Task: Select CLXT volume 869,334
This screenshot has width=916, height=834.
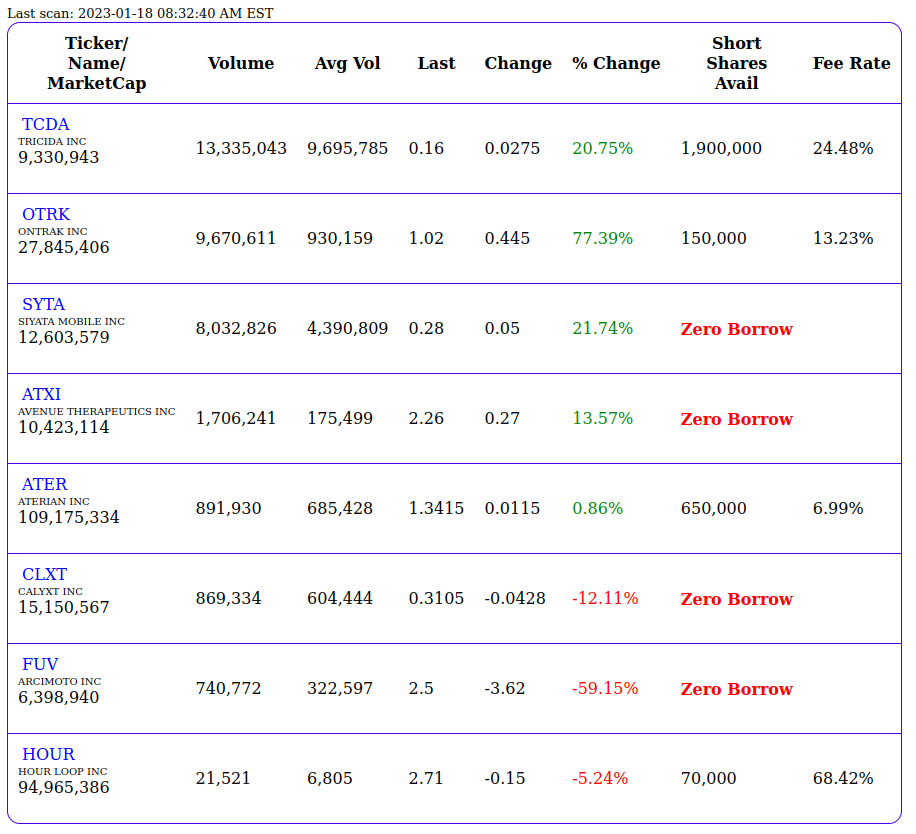Action: tap(228, 598)
